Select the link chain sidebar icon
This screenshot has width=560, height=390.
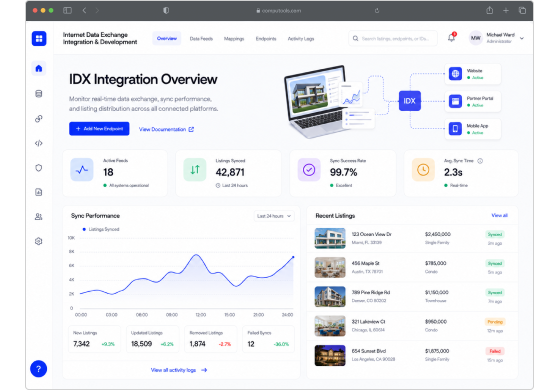39,119
